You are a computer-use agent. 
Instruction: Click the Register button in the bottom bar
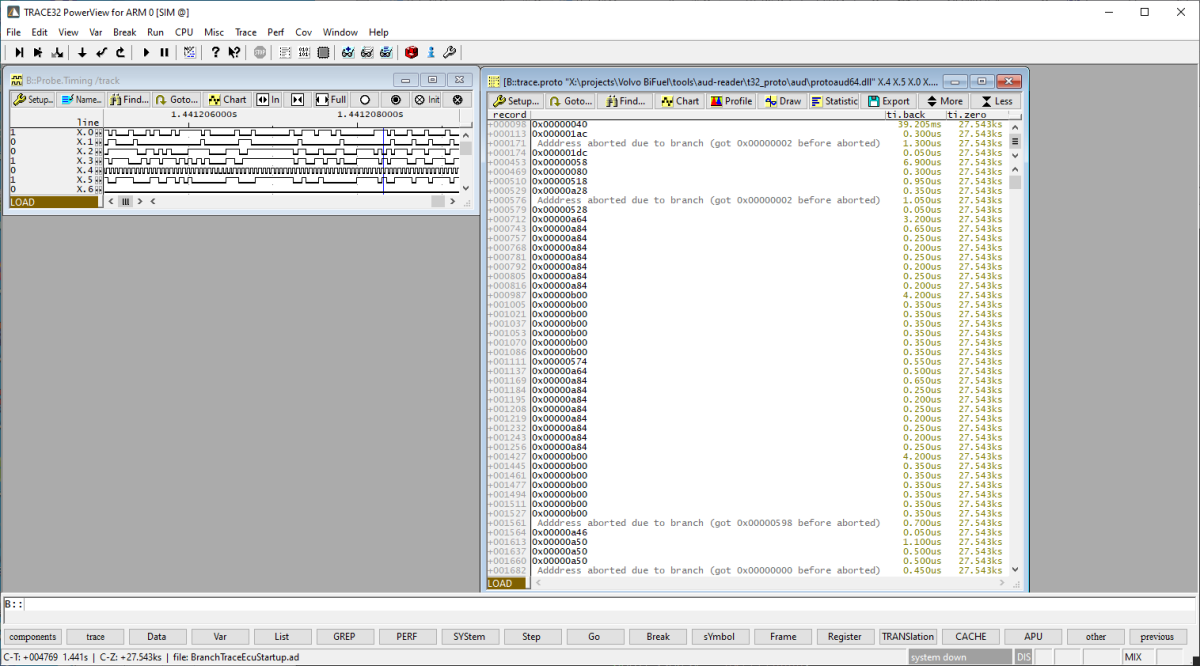pos(845,636)
